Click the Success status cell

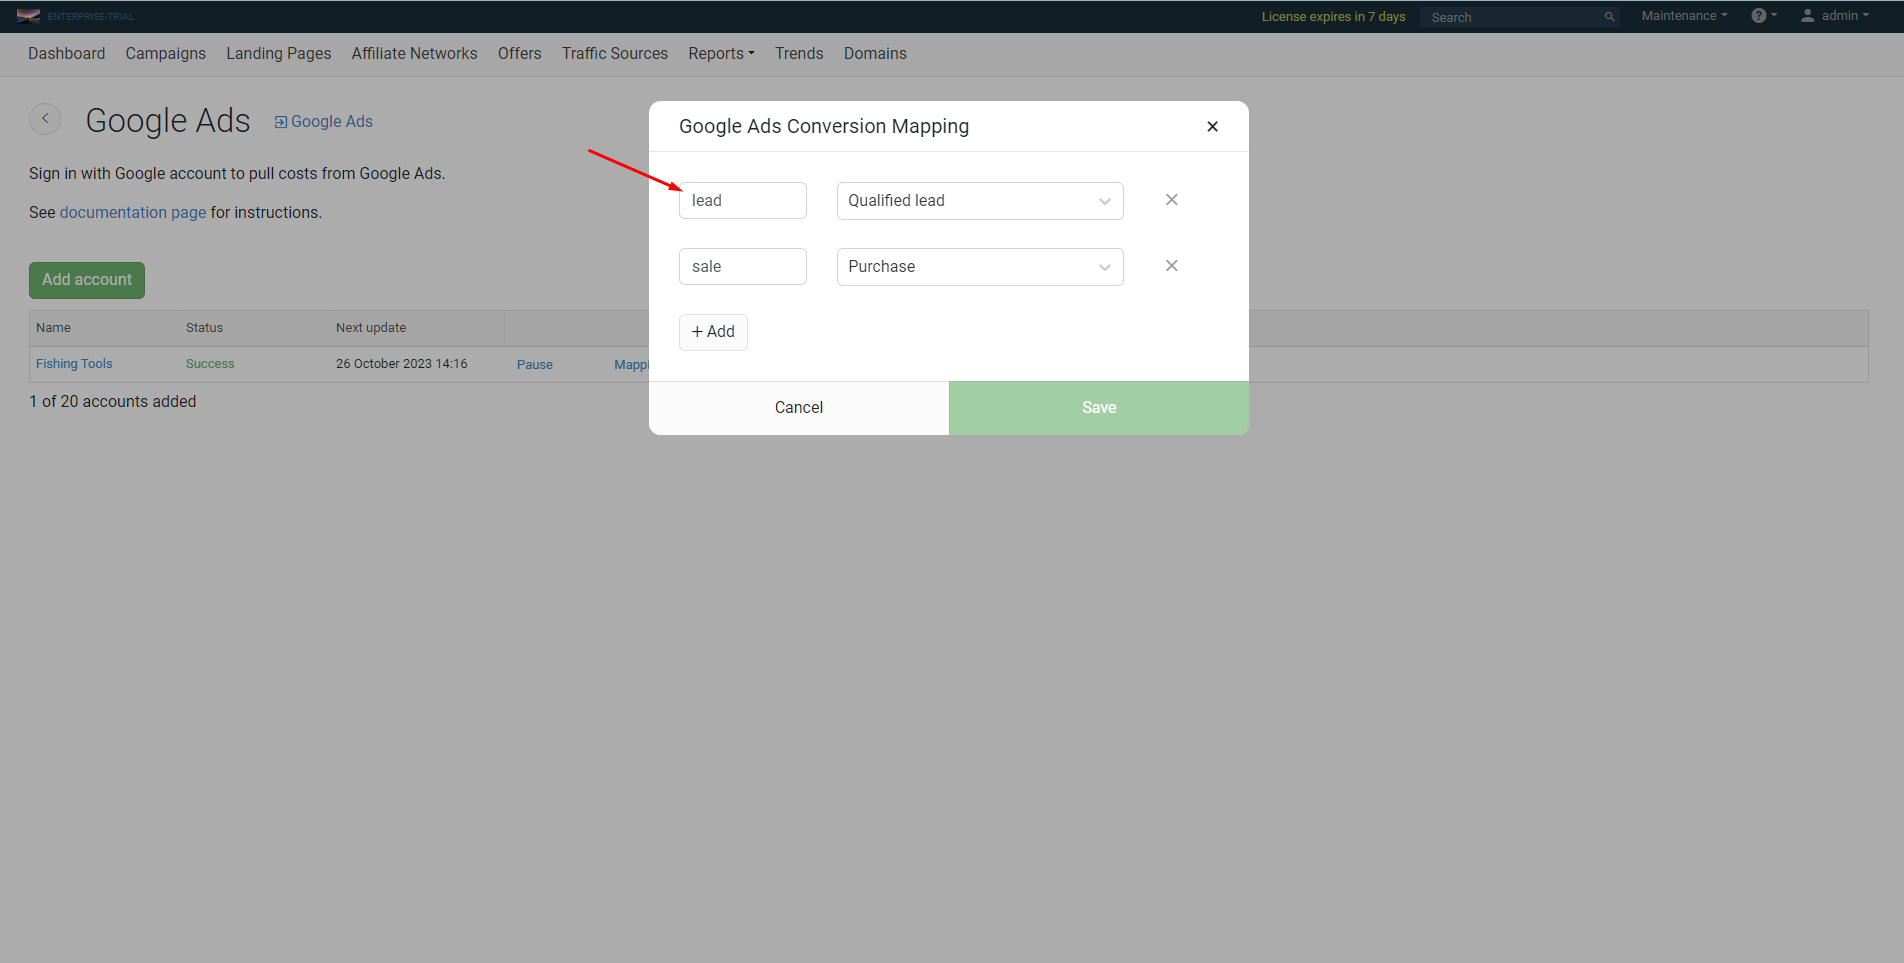pyautogui.click(x=210, y=364)
